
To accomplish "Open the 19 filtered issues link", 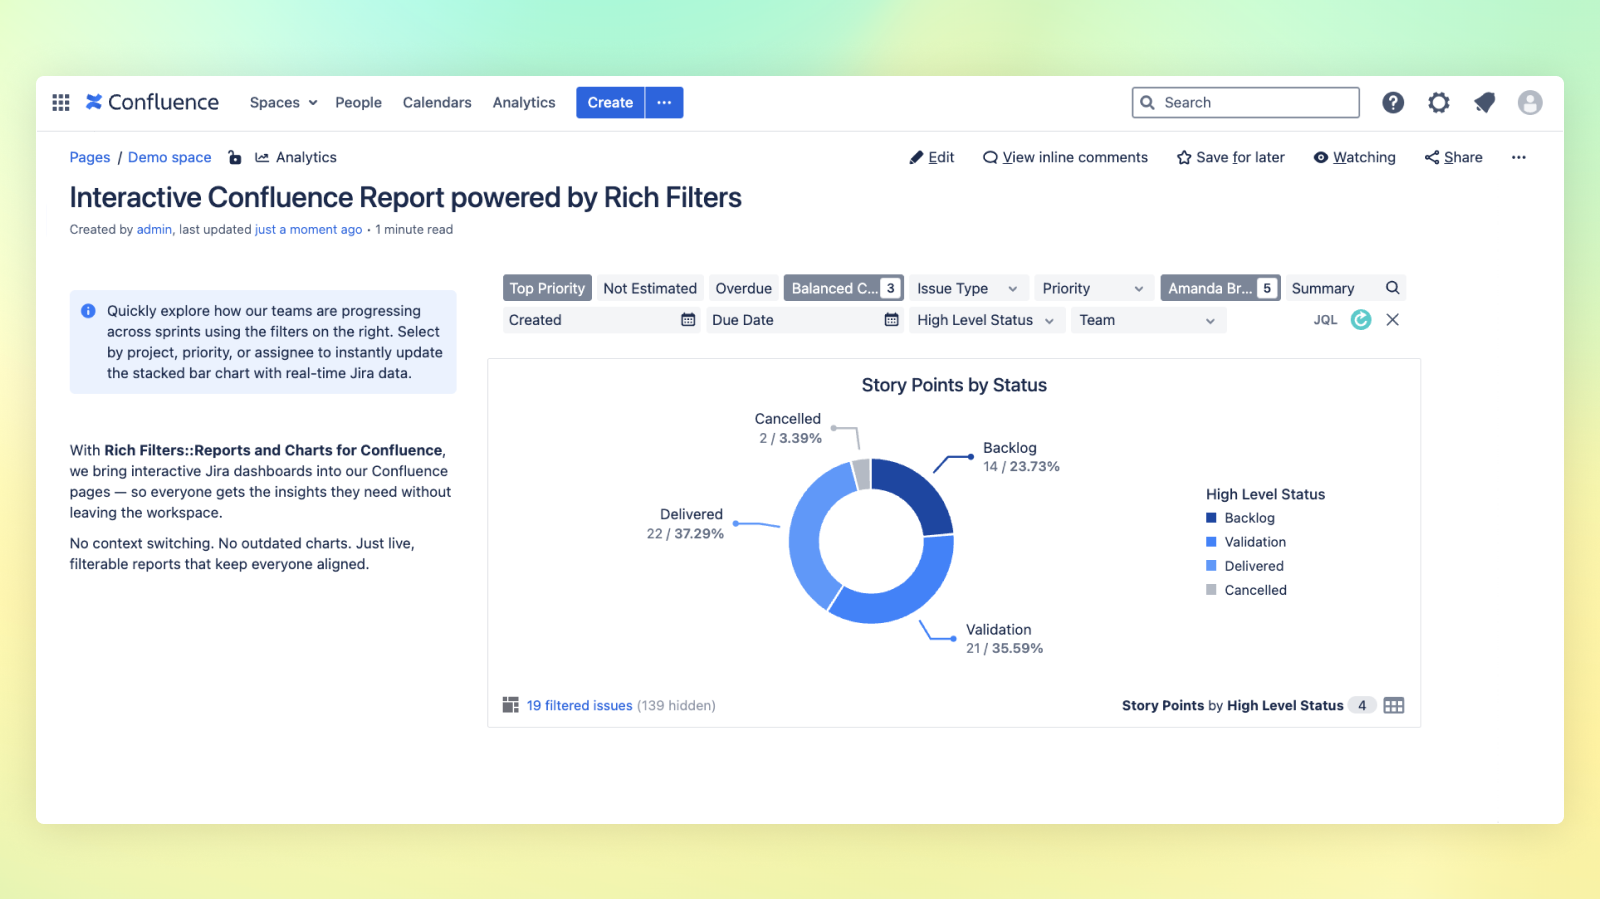I will pyautogui.click(x=580, y=705).
